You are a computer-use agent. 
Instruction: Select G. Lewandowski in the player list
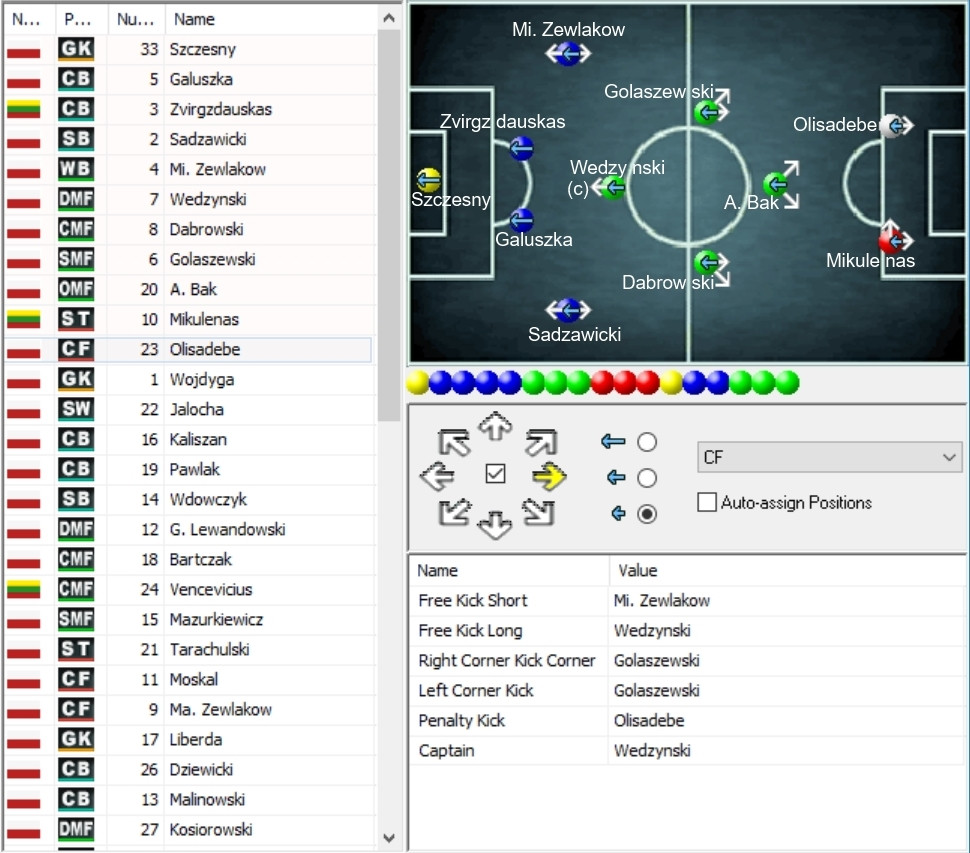point(189,529)
